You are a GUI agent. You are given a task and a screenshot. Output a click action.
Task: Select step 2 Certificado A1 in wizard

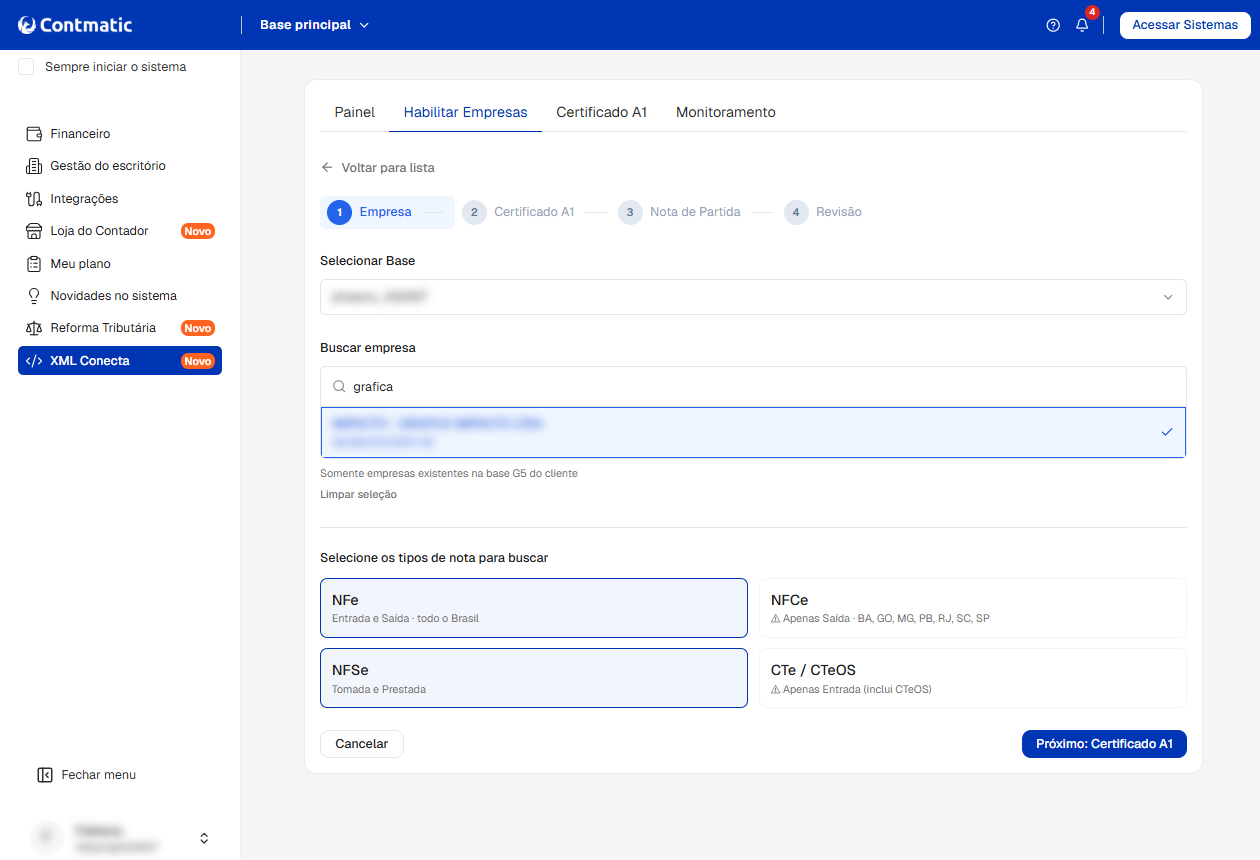[518, 212]
